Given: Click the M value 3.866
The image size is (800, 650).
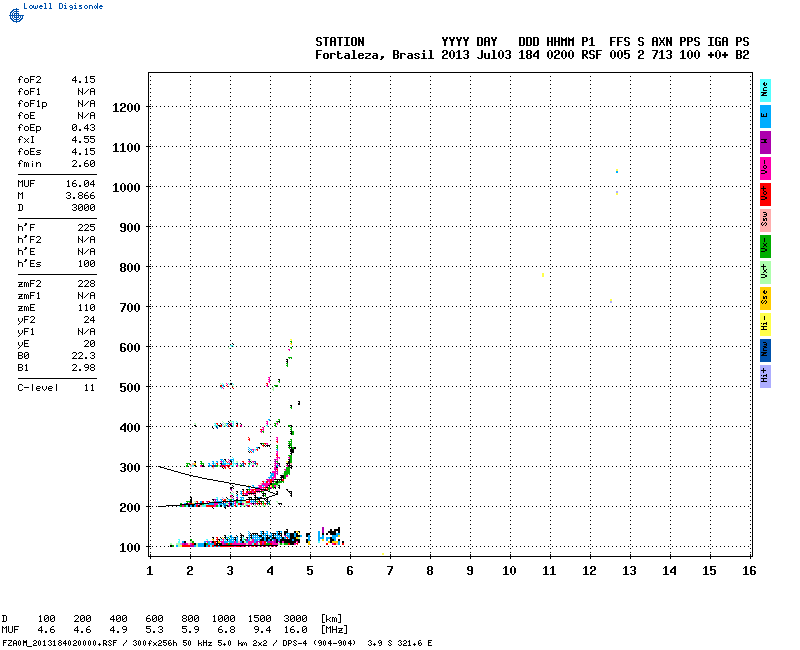Looking at the screenshot, I should point(81,195).
